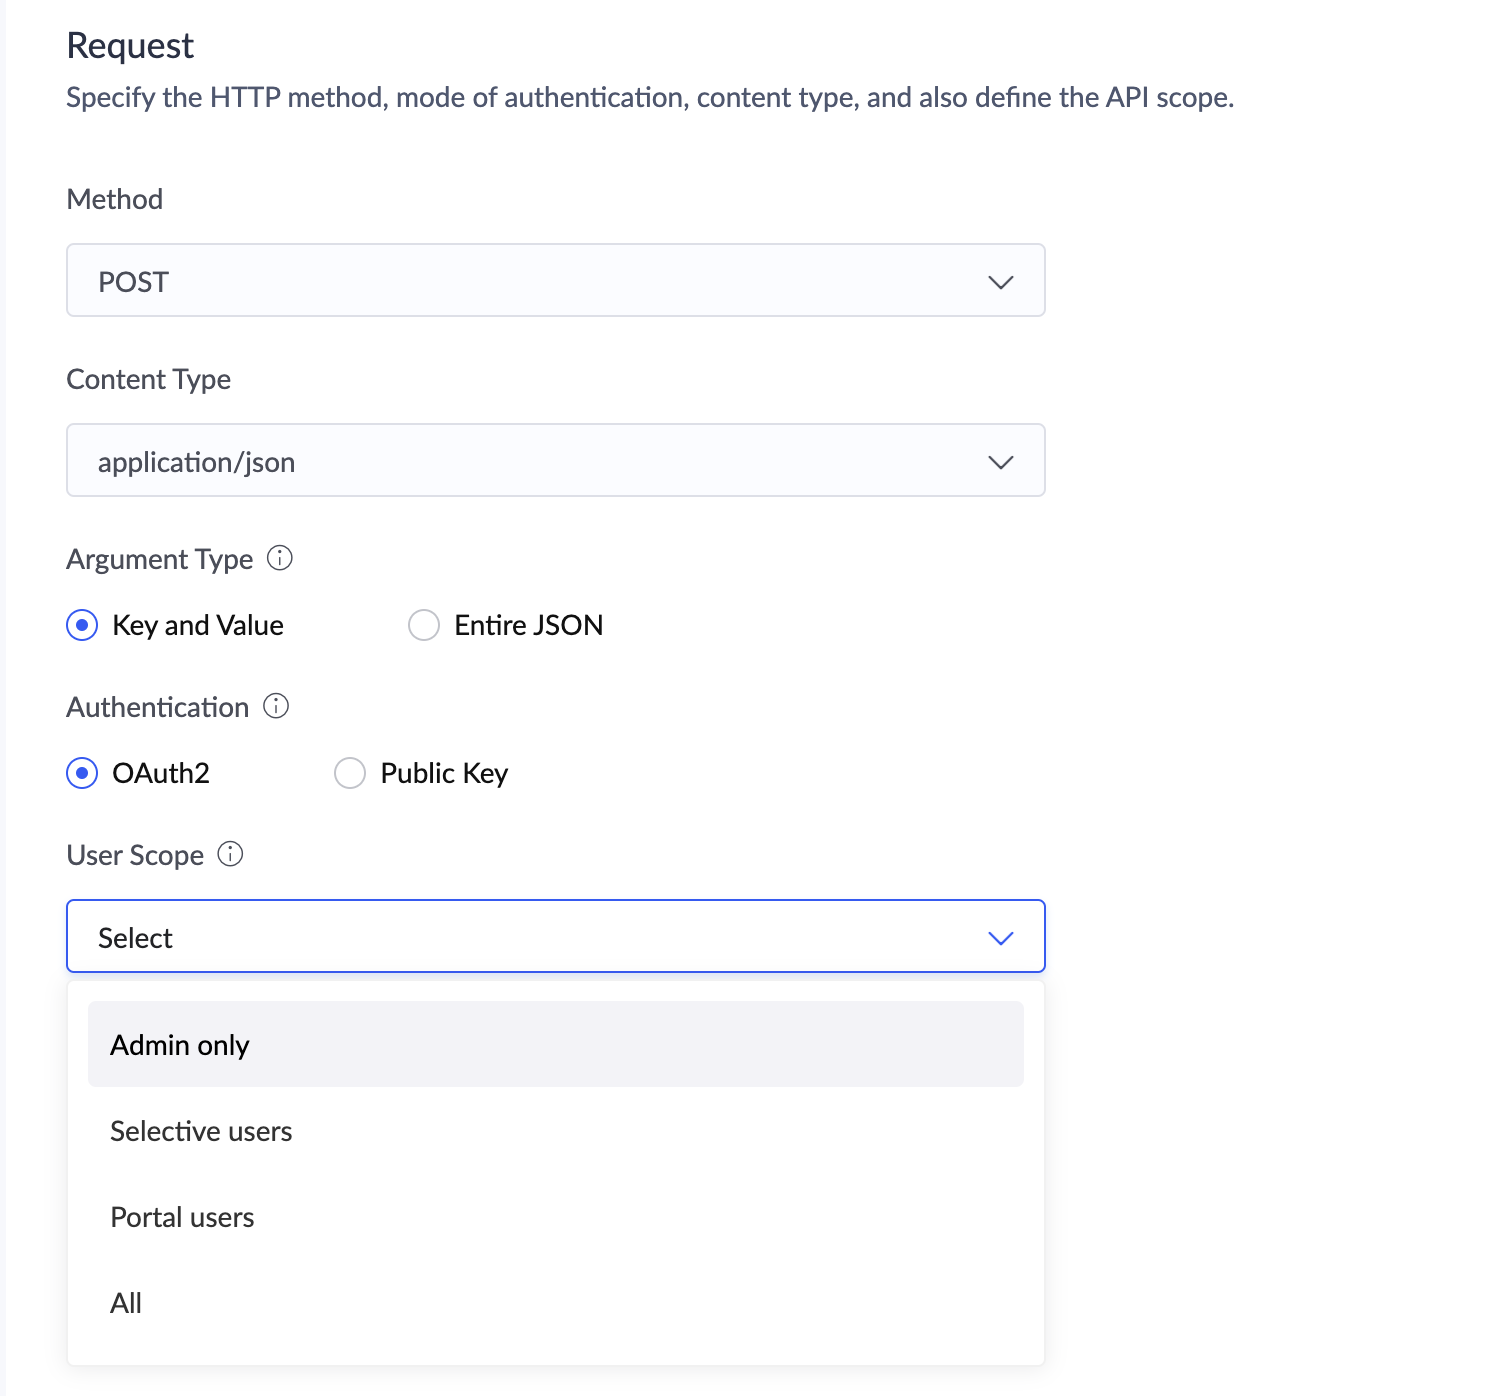Click the Method dropdown chevron arrow
Screen dimensions: 1504x1396
1000,282
